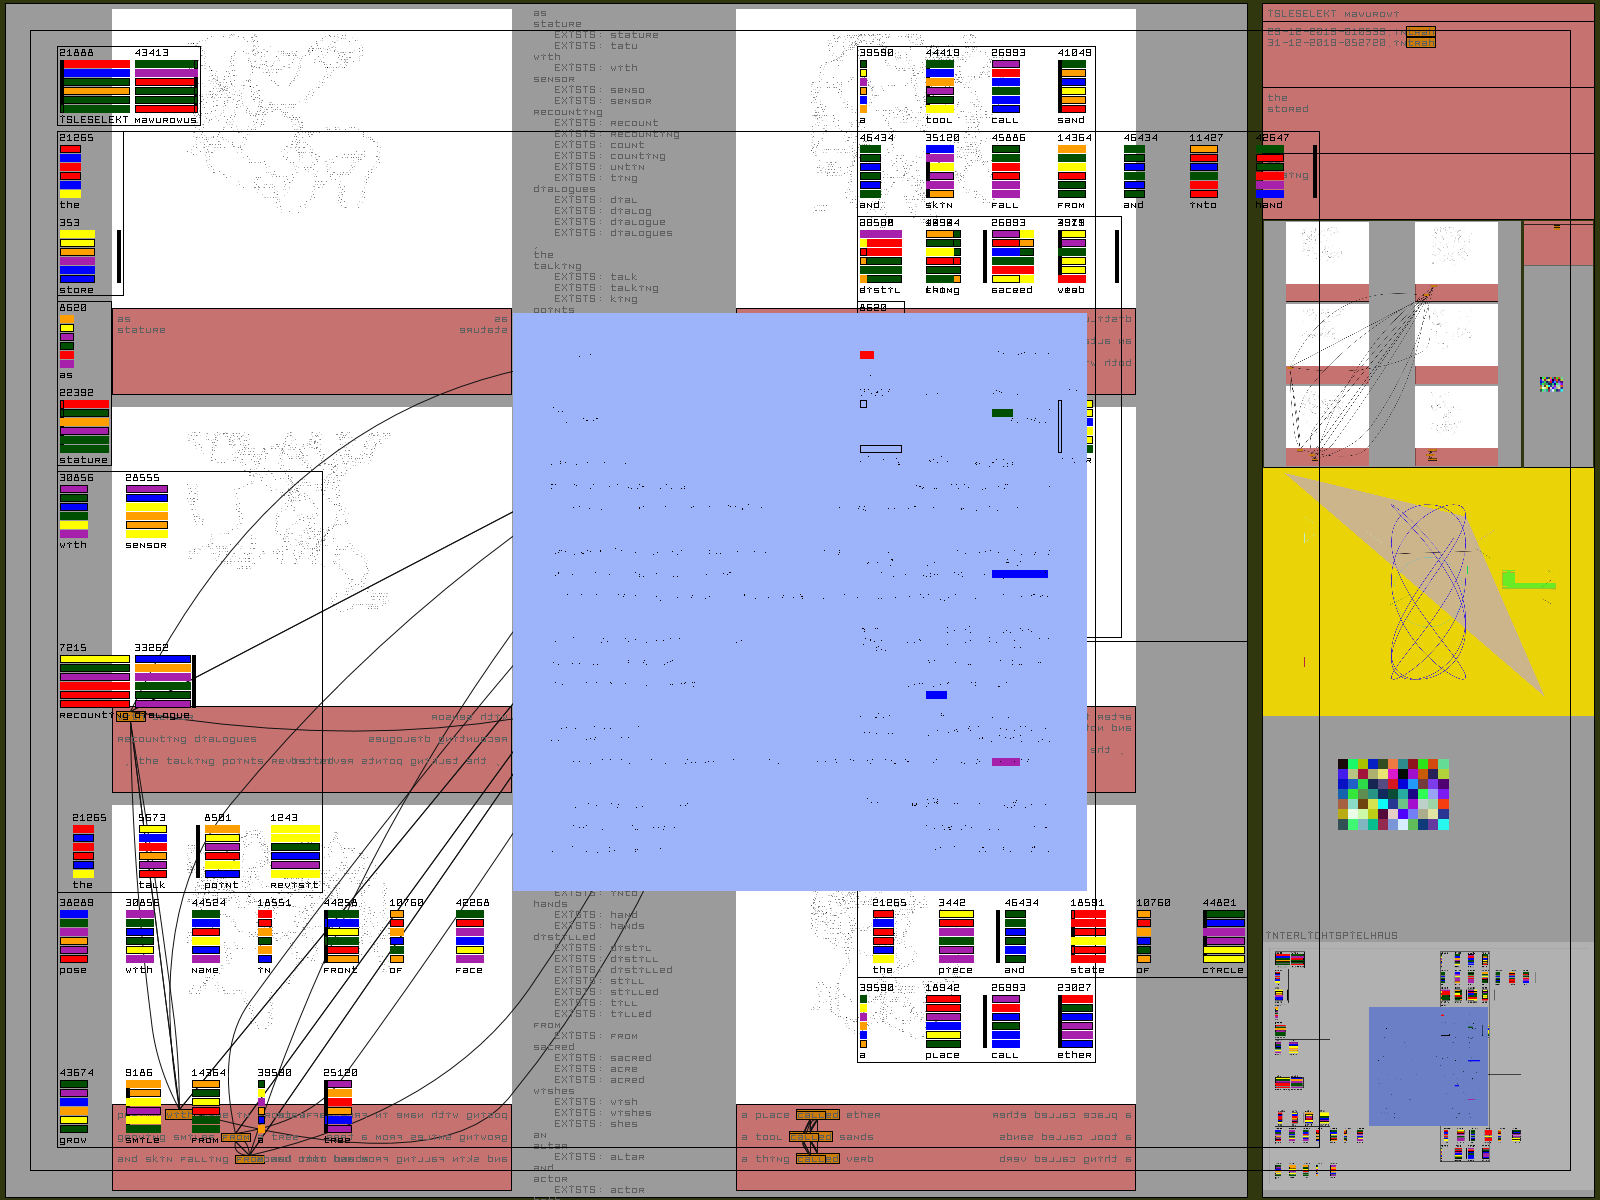Click the circle word block numbered 44821
Image resolution: width=1600 pixels, height=1200 pixels.
click(1224, 937)
